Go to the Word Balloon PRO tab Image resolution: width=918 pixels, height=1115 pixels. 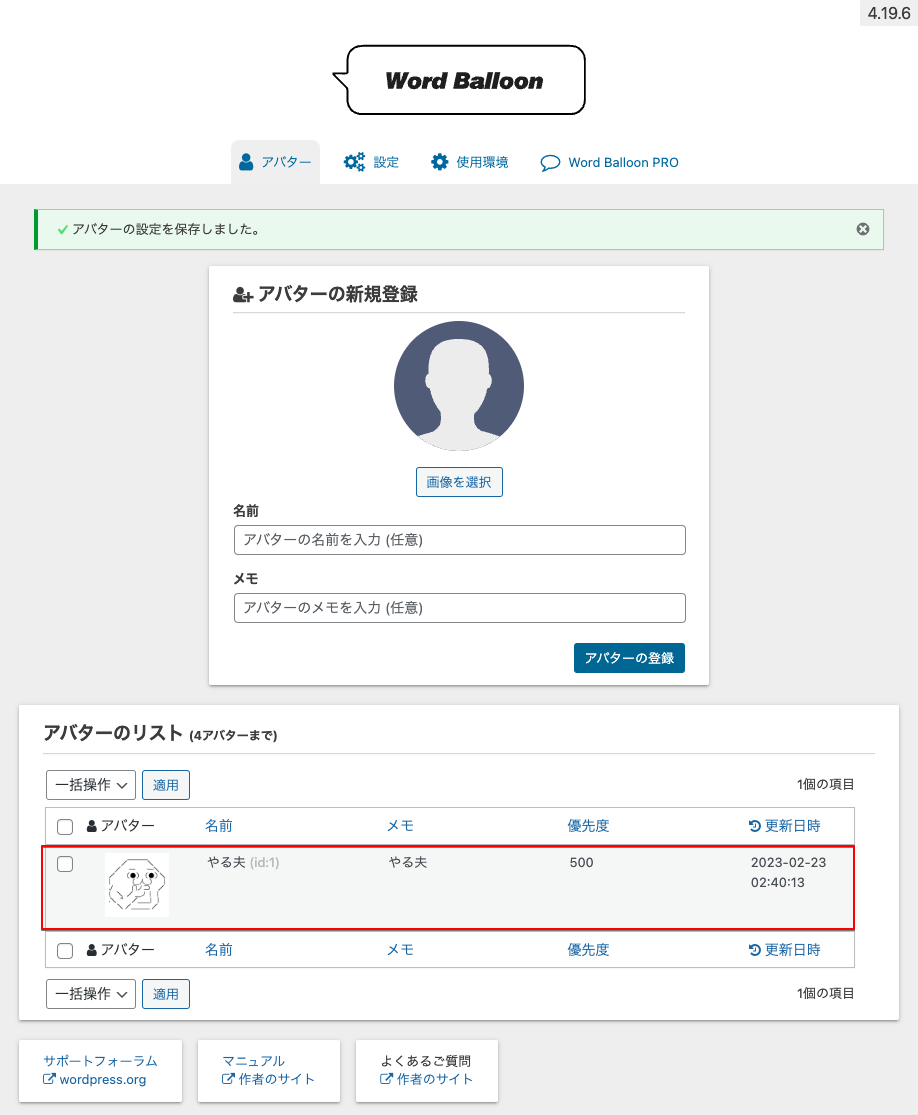coord(609,162)
